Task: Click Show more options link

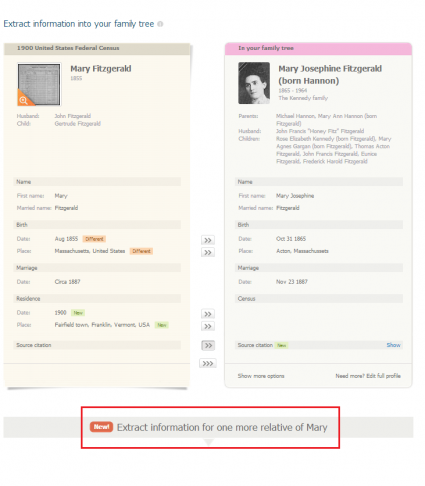Action: click(261, 376)
